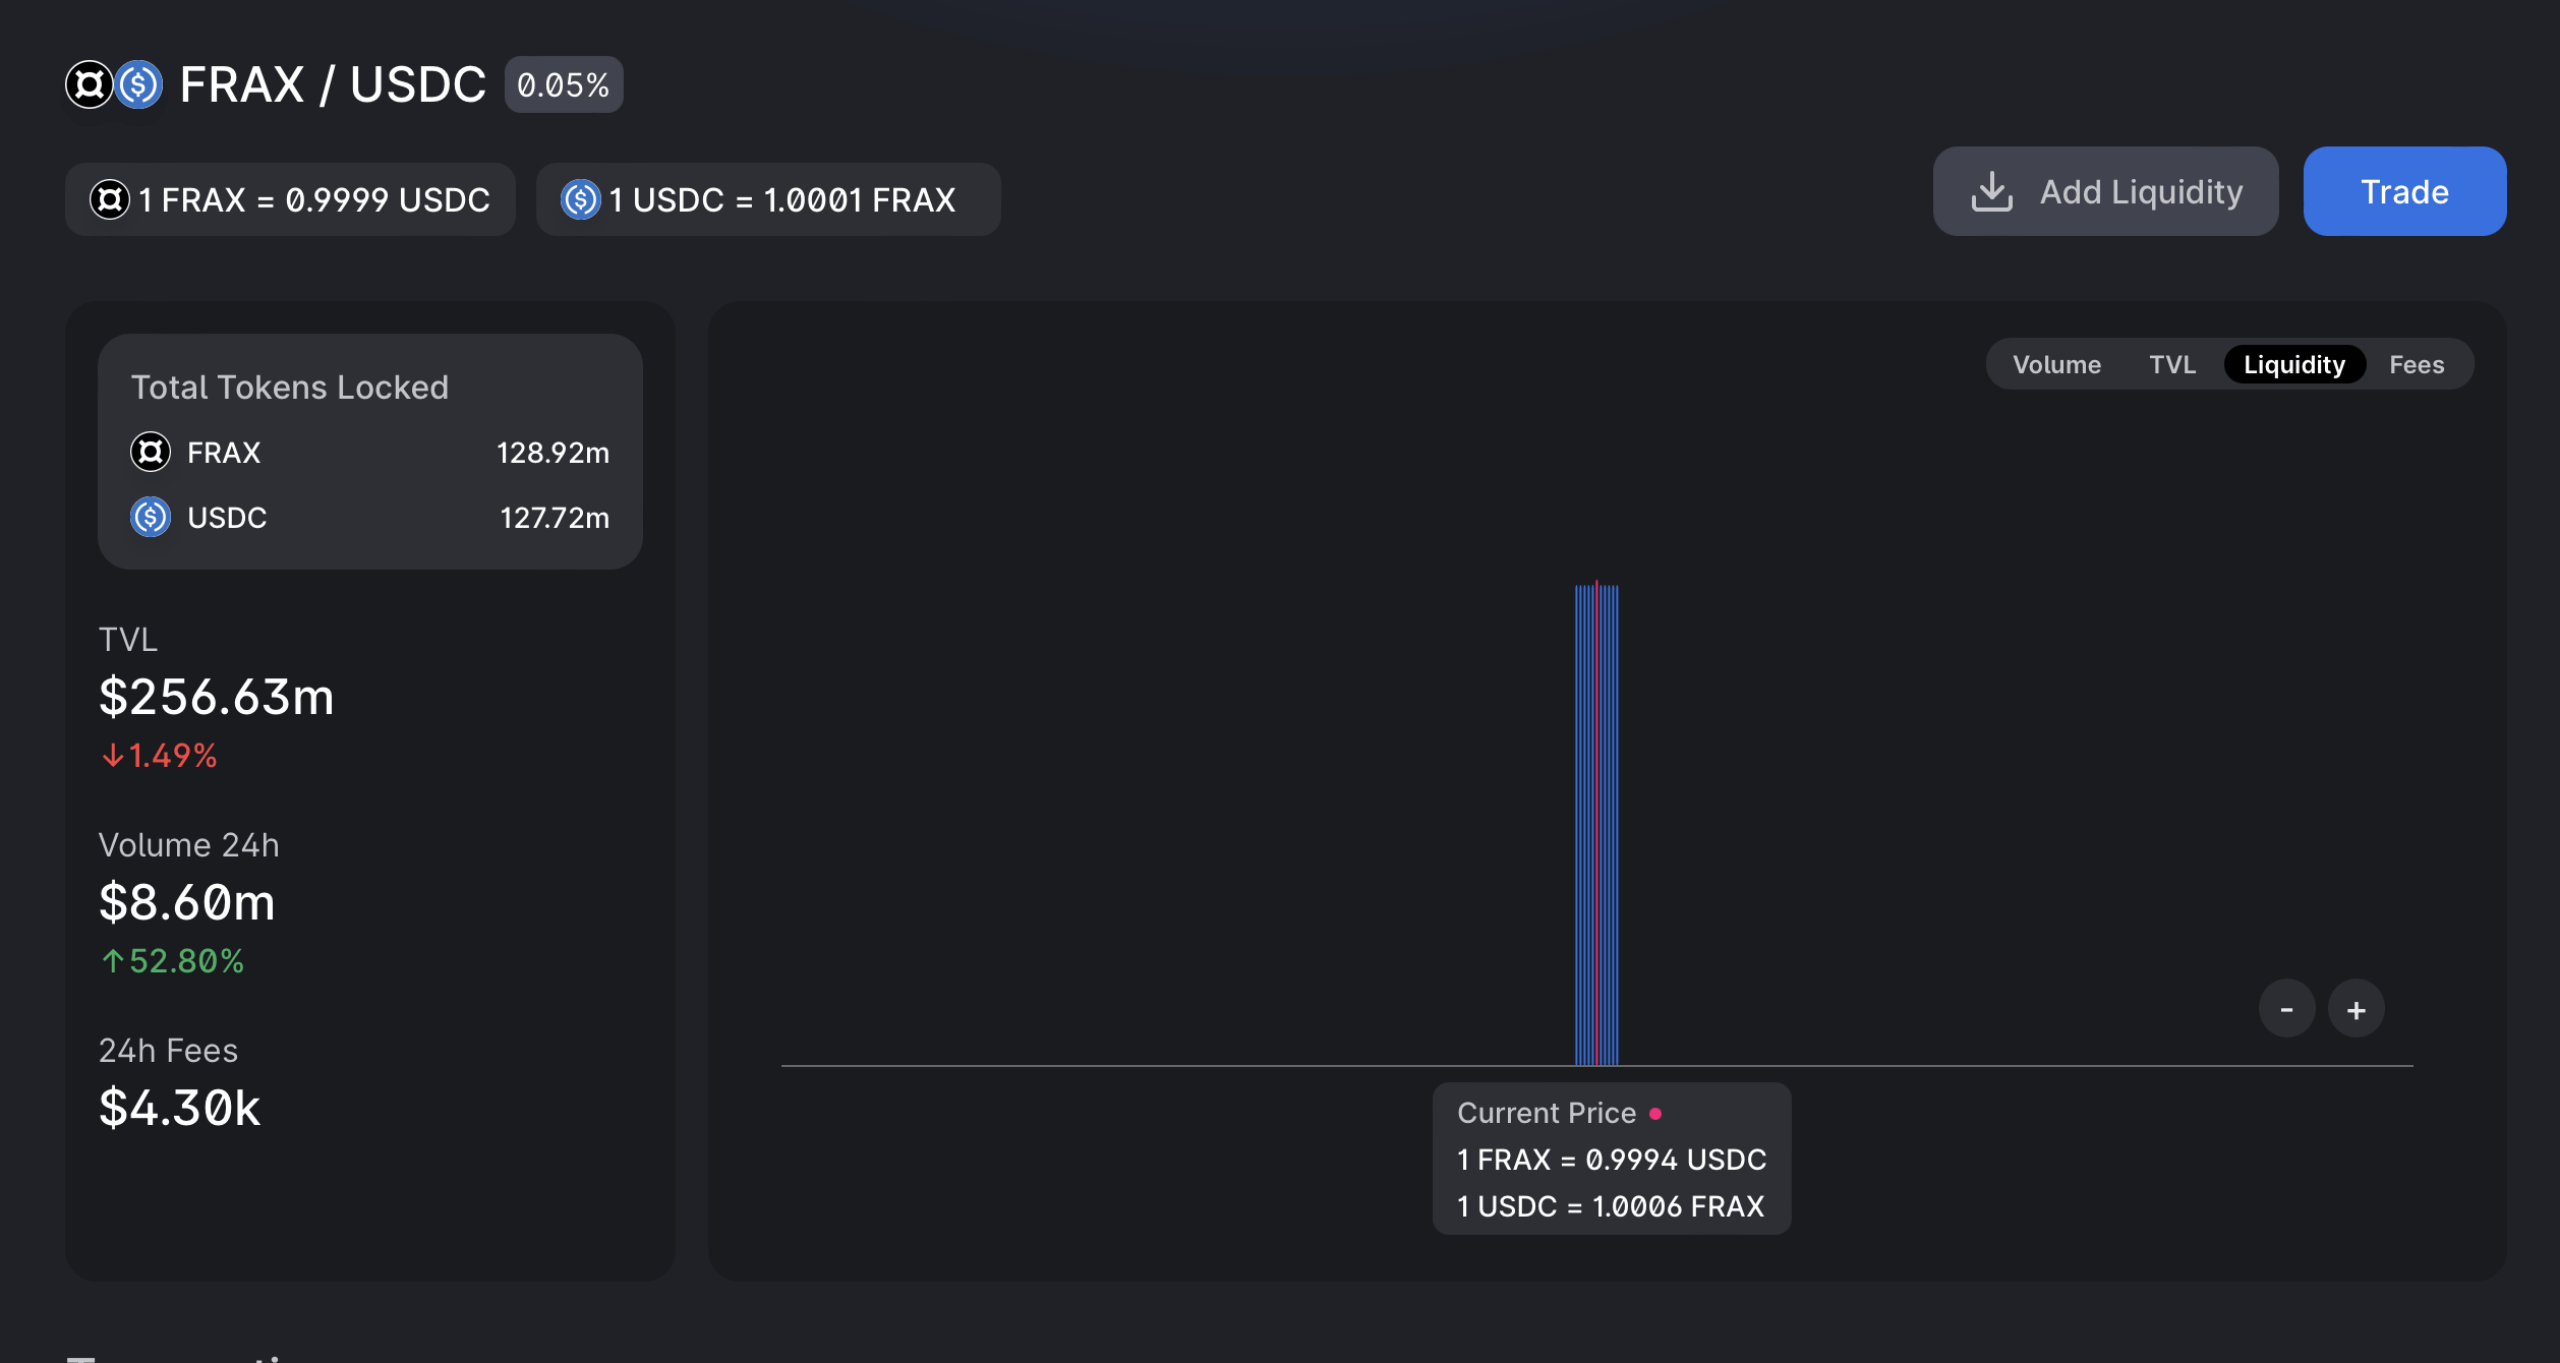Zoom in the liquidity chart with the plus button
The width and height of the screenshot is (2560, 1363).
[2356, 1009]
